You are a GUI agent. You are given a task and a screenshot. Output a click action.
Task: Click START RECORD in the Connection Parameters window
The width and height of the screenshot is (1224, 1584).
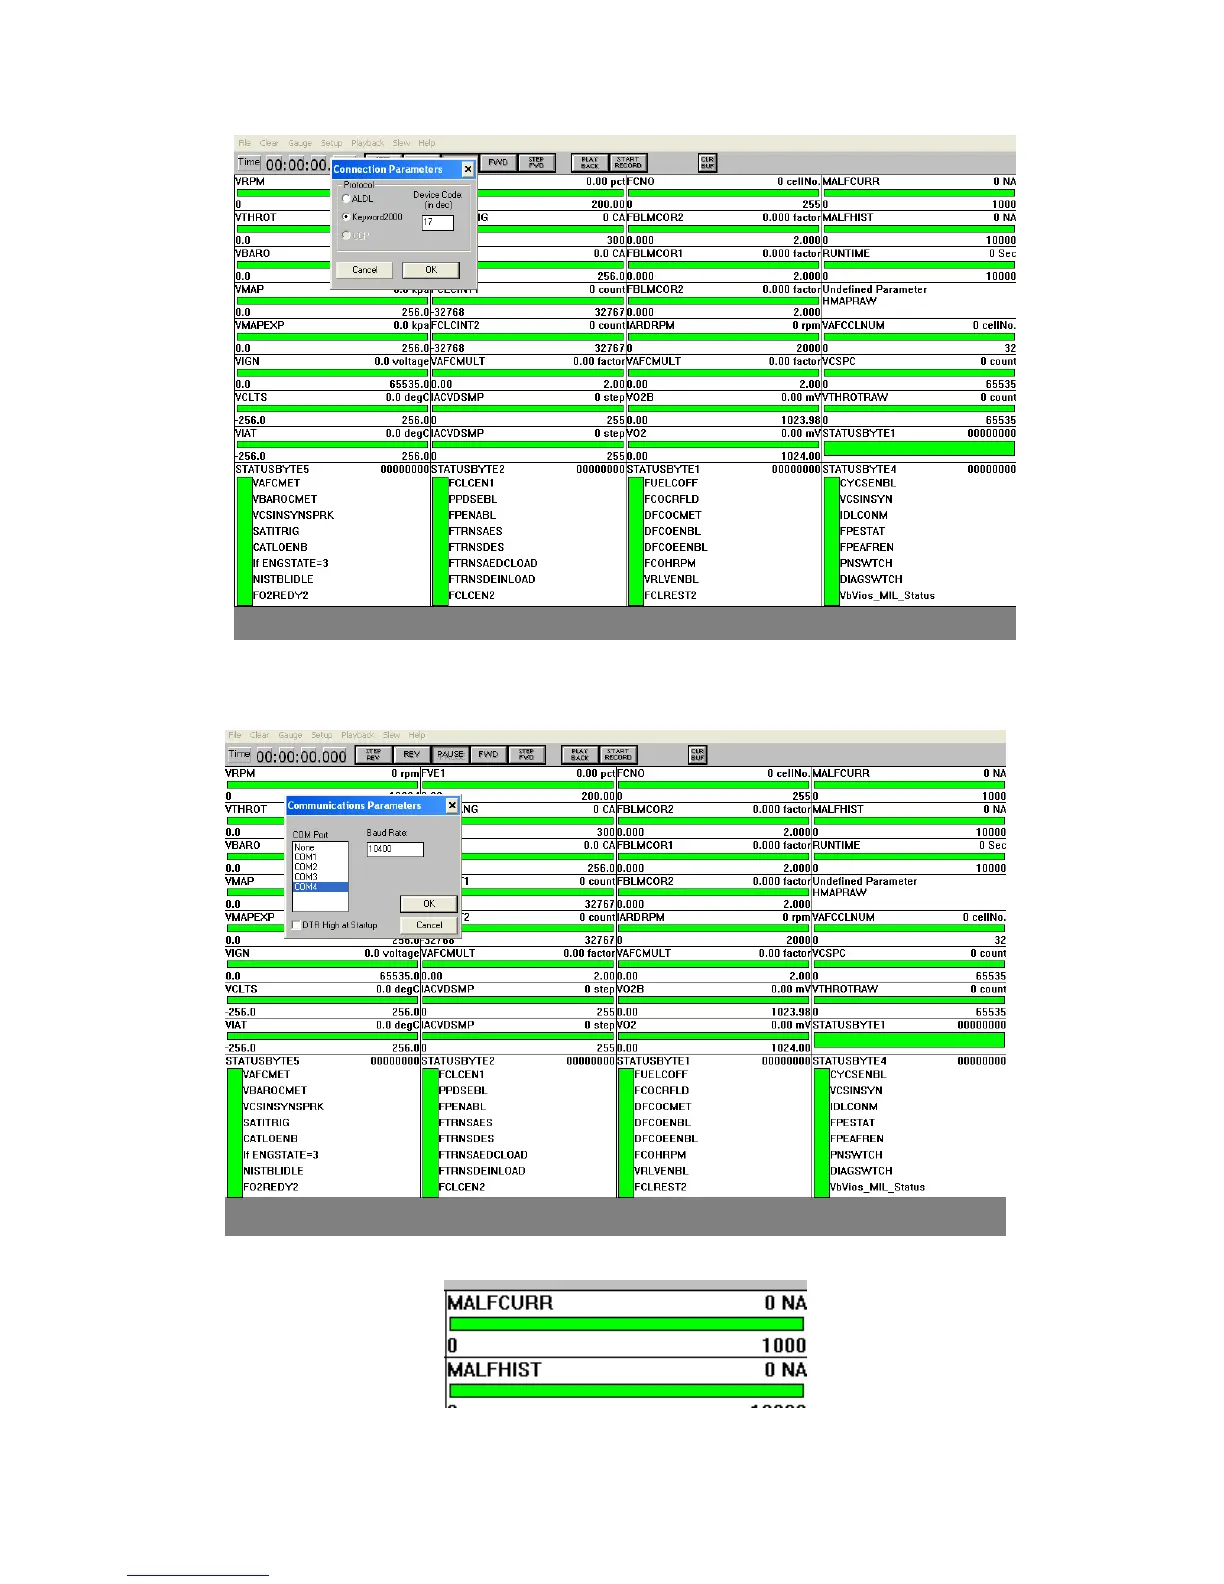point(628,163)
